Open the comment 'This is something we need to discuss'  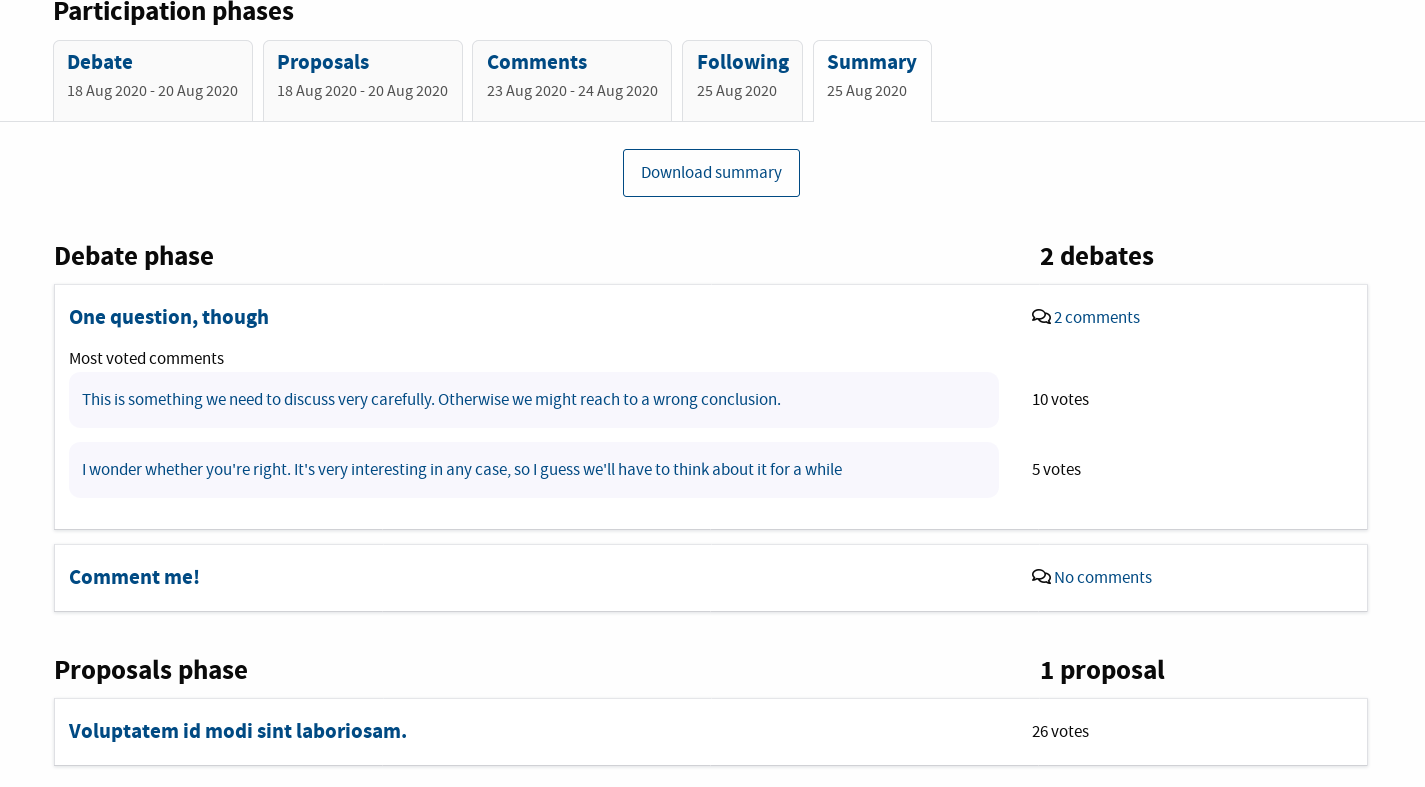[431, 400]
